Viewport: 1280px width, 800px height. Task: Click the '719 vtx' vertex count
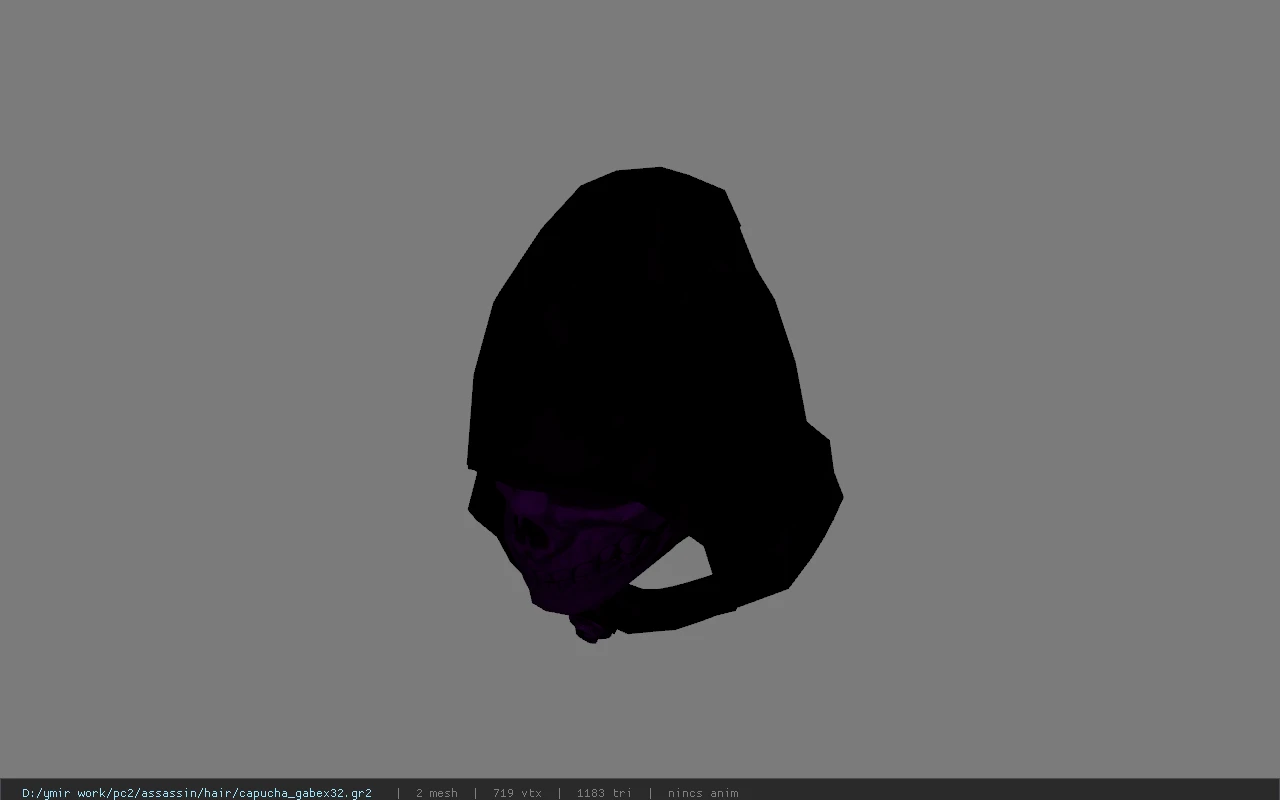[517, 793]
